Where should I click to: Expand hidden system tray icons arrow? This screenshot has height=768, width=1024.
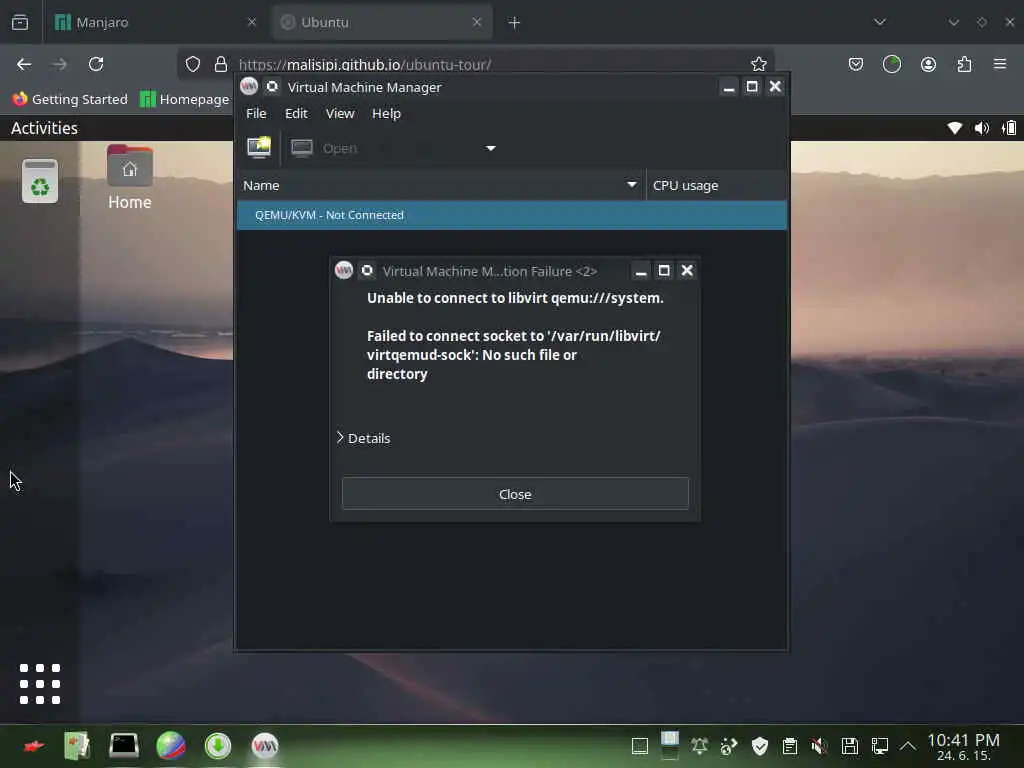(x=908, y=746)
